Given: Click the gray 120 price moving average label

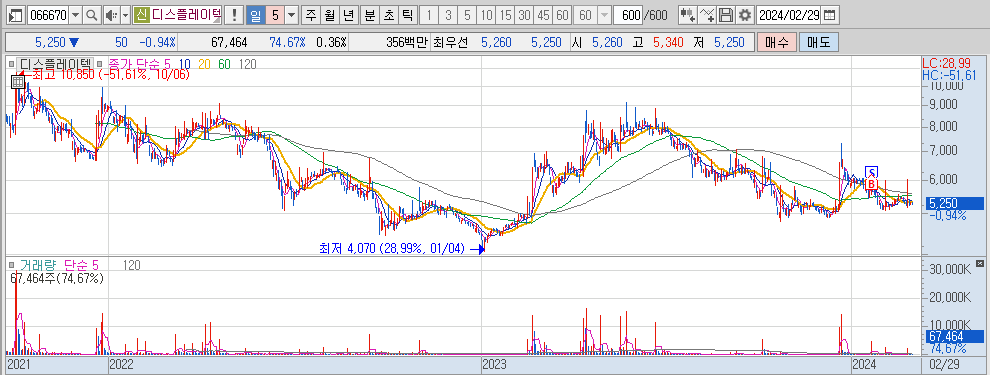Looking at the screenshot, I should (248, 63).
